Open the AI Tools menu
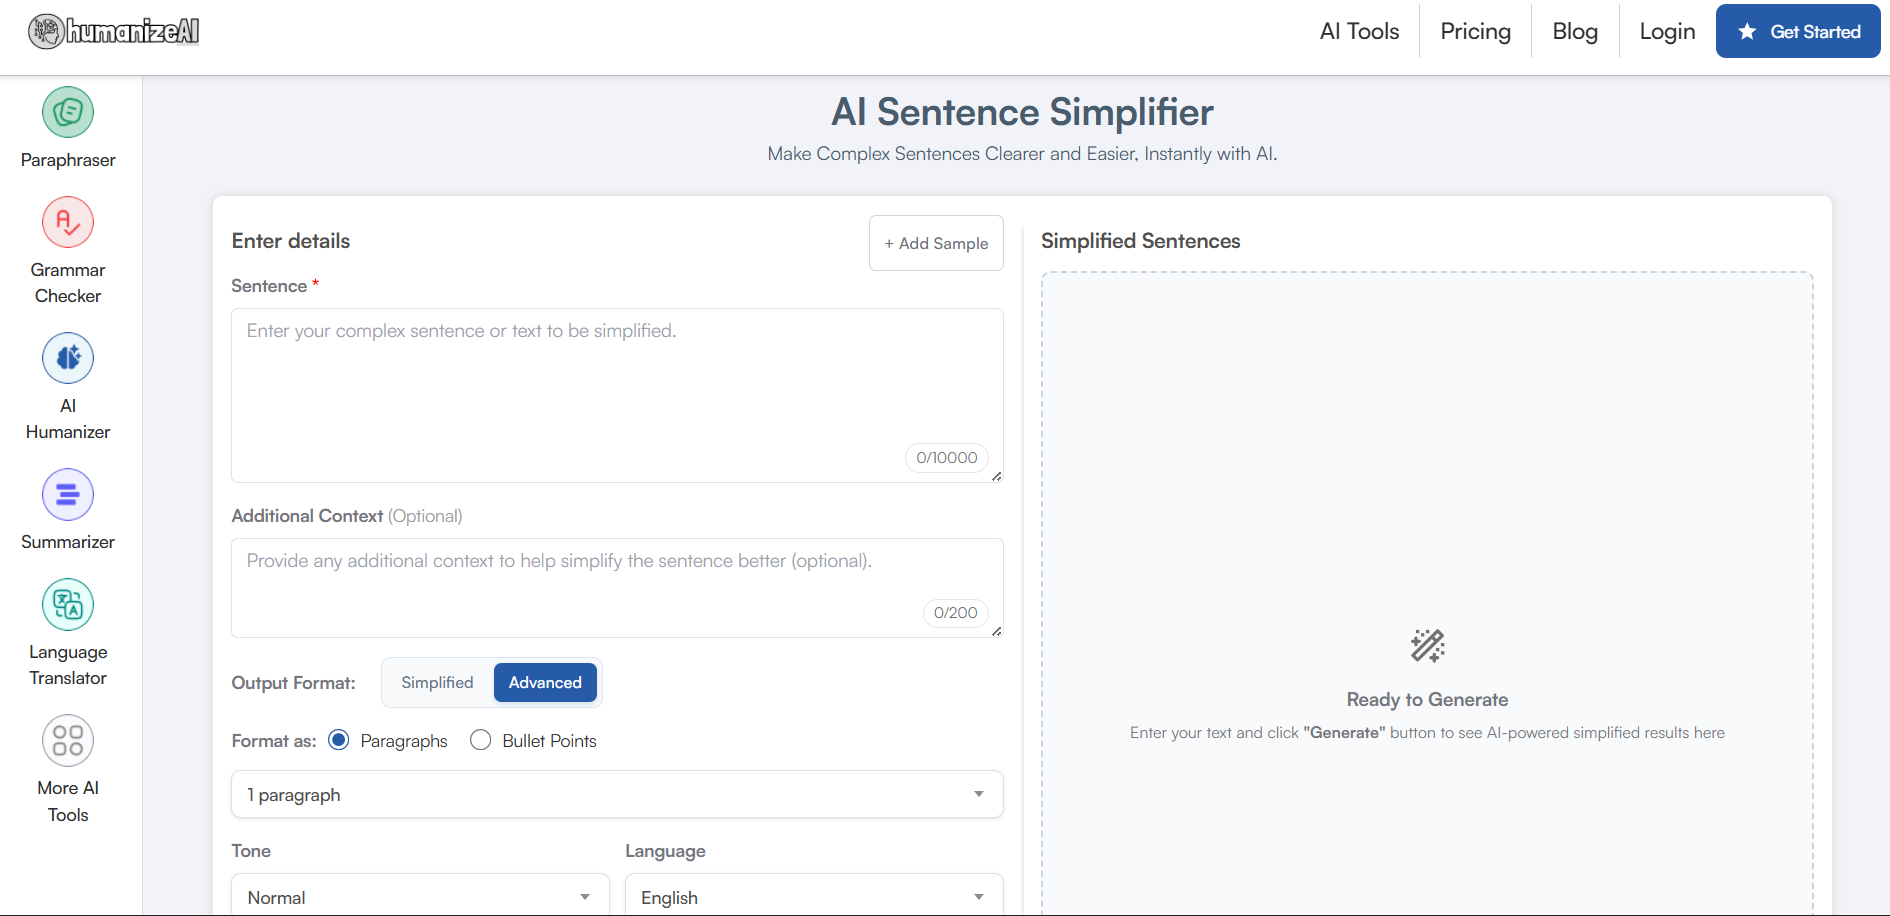Screen dimensions: 1890x916 coord(1359,32)
